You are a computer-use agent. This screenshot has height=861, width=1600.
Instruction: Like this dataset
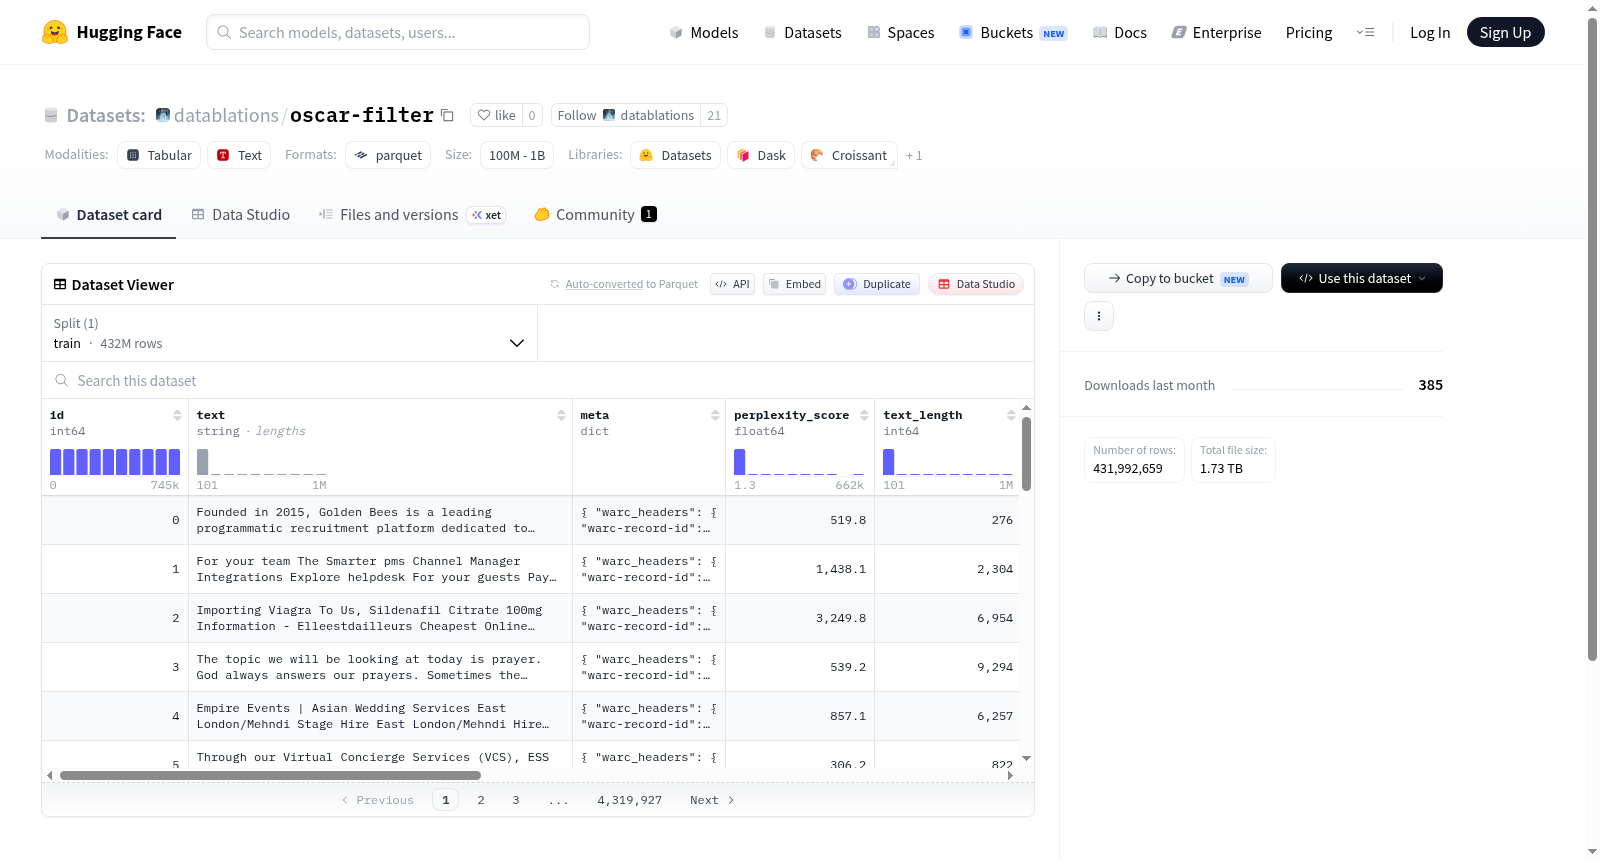pos(496,115)
